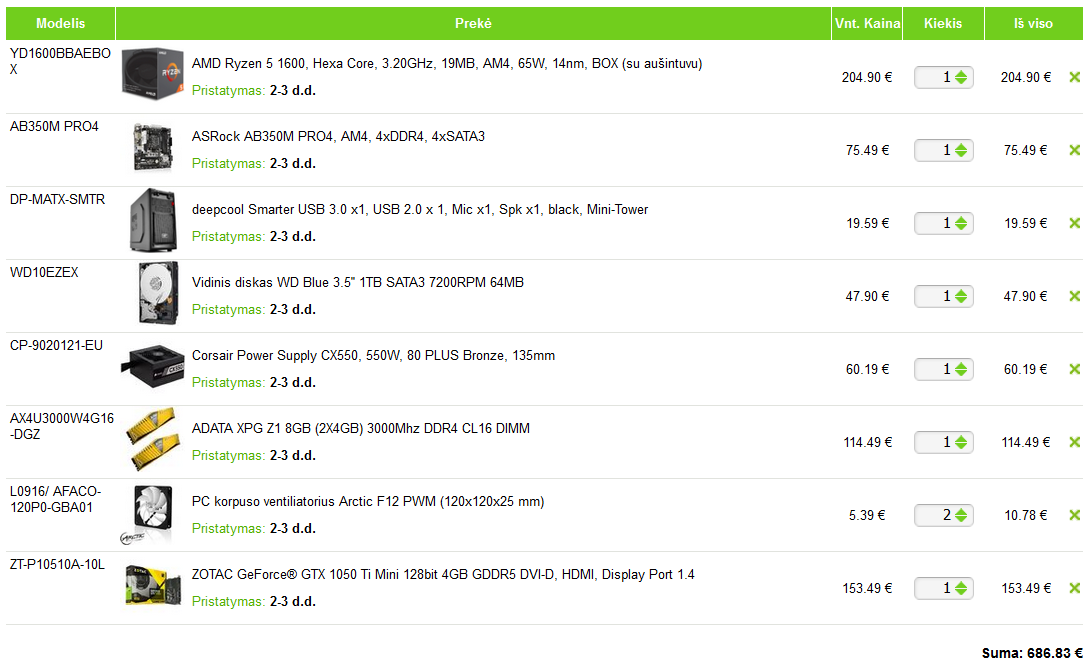Remove Corsair CX550 power supply from cart
This screenshot has width=1090, height=670.
(x=1074, y=369)
